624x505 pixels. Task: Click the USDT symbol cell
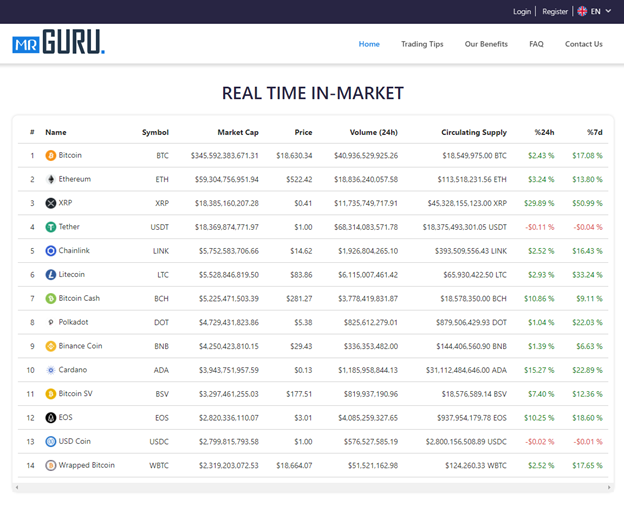pos(160,227)
